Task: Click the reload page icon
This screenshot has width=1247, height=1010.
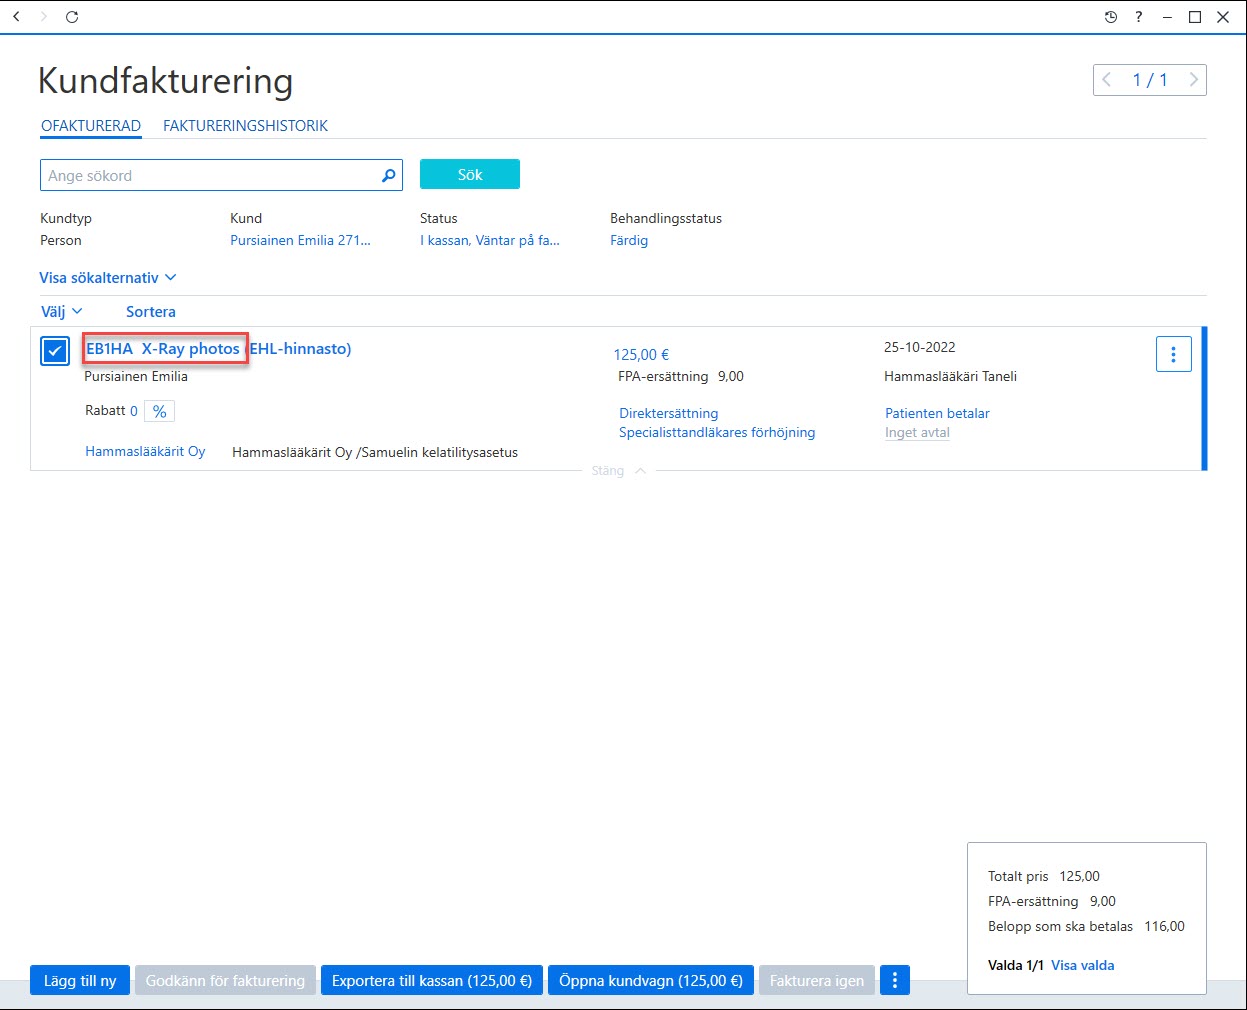Action: pyautogui.click(x=72, y=17)
